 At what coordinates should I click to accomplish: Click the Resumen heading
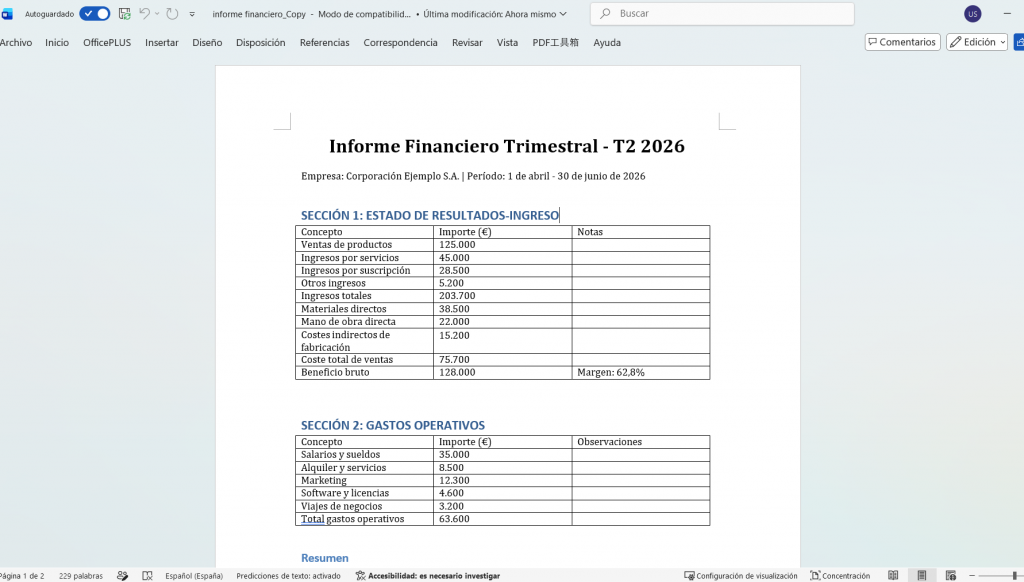[325, 558]
